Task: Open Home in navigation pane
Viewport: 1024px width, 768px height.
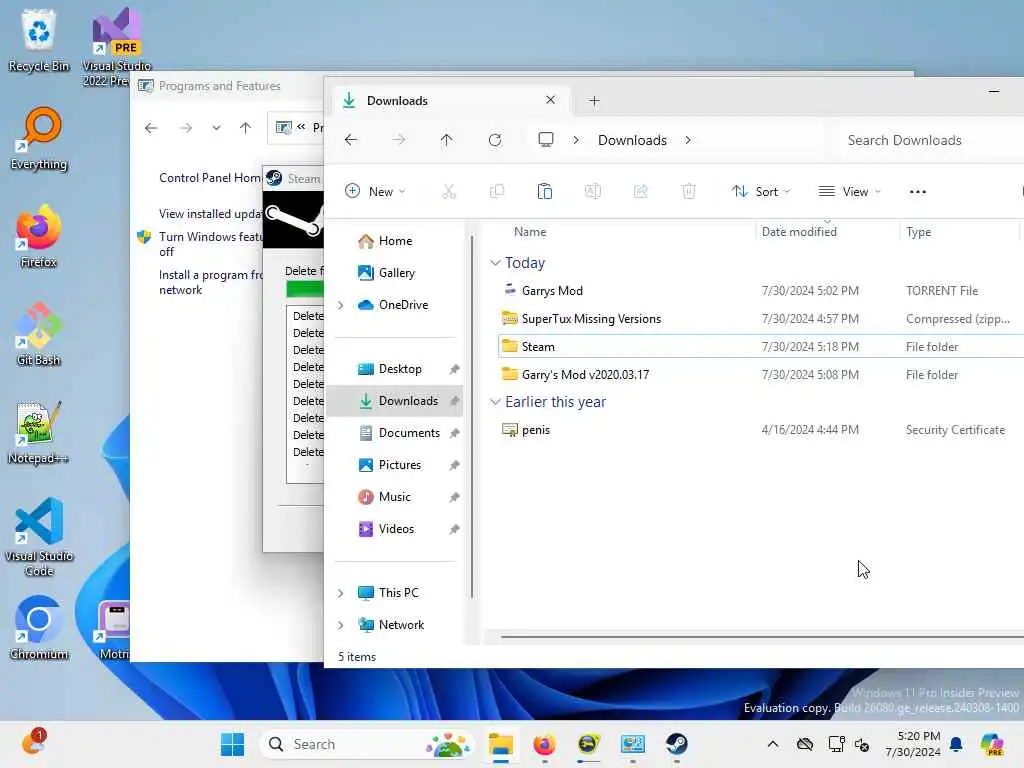Action: (385, 241)
